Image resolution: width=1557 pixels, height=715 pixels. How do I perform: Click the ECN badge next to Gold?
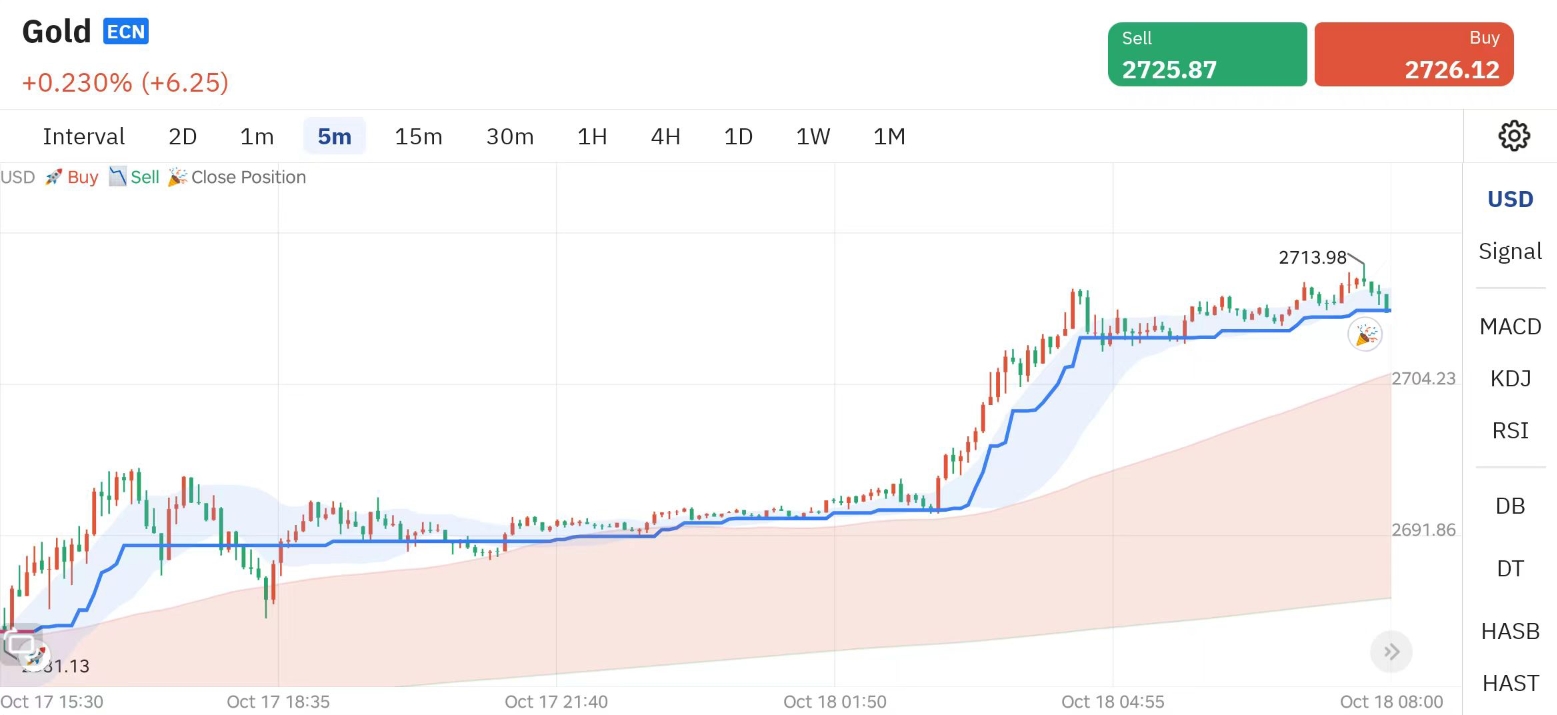point(126,32)
